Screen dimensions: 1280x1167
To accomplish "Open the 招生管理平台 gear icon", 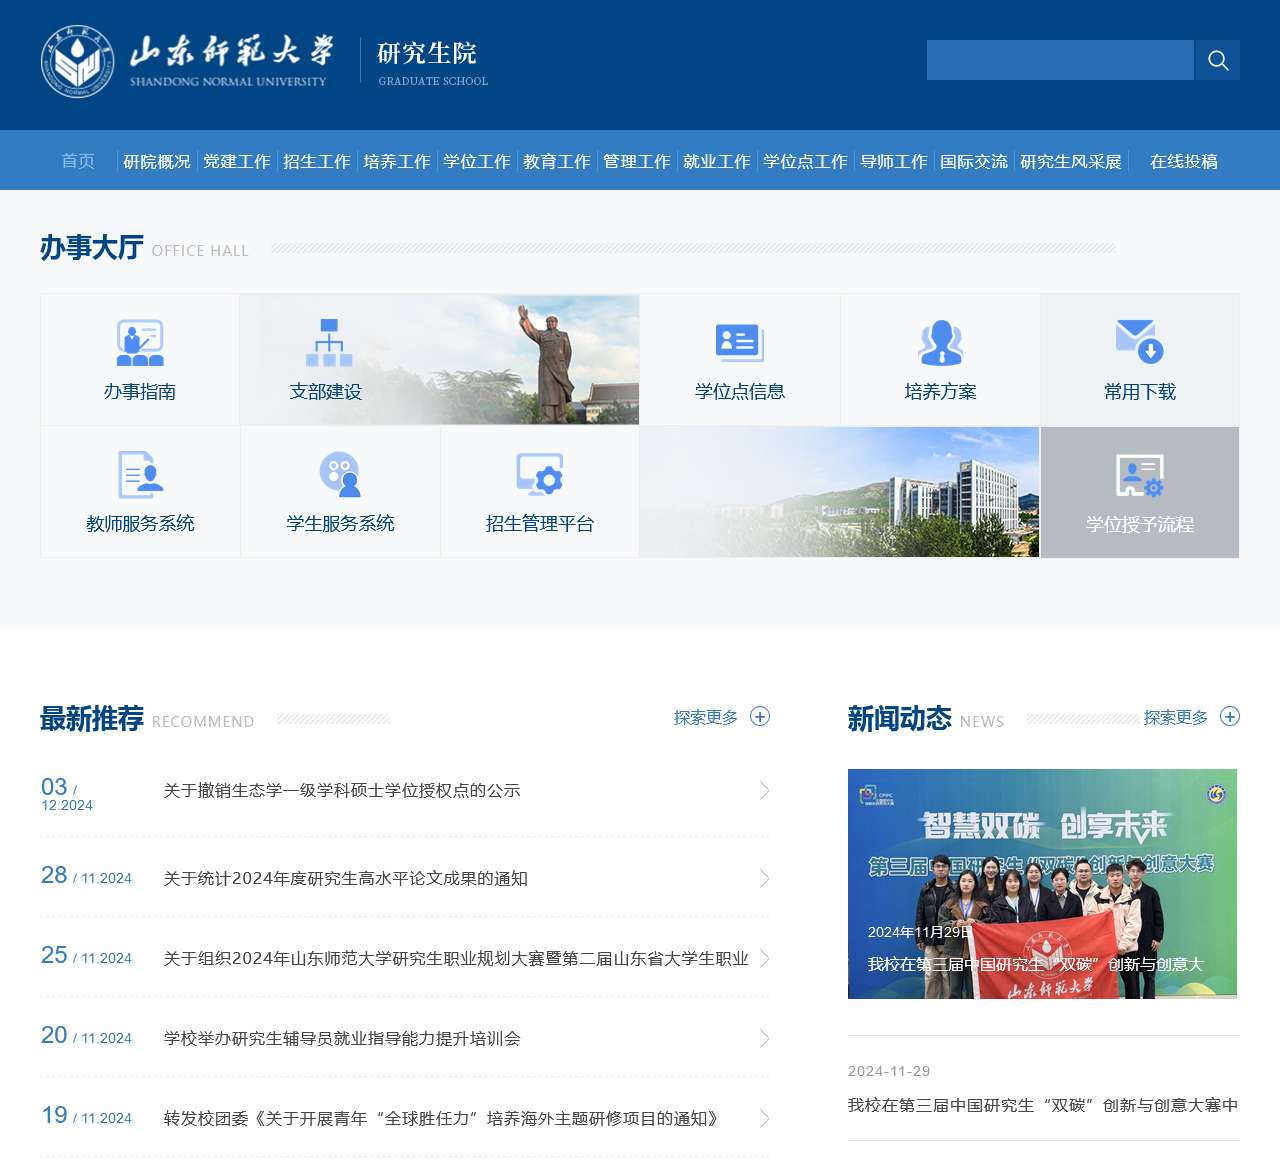I will [x=540, y=475].
